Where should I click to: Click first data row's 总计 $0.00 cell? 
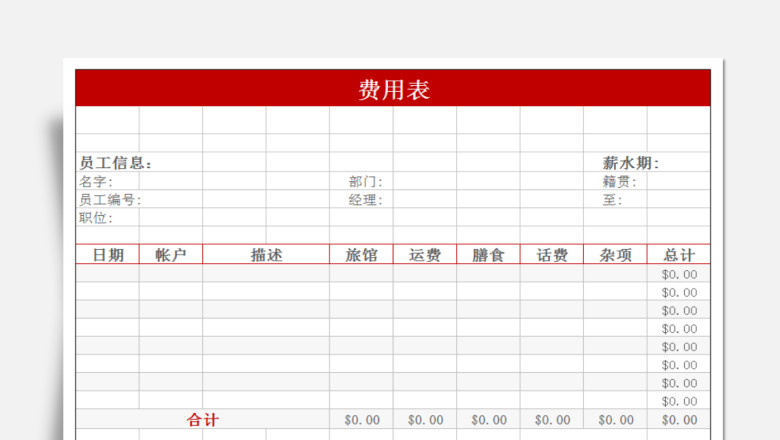[679, 274]
